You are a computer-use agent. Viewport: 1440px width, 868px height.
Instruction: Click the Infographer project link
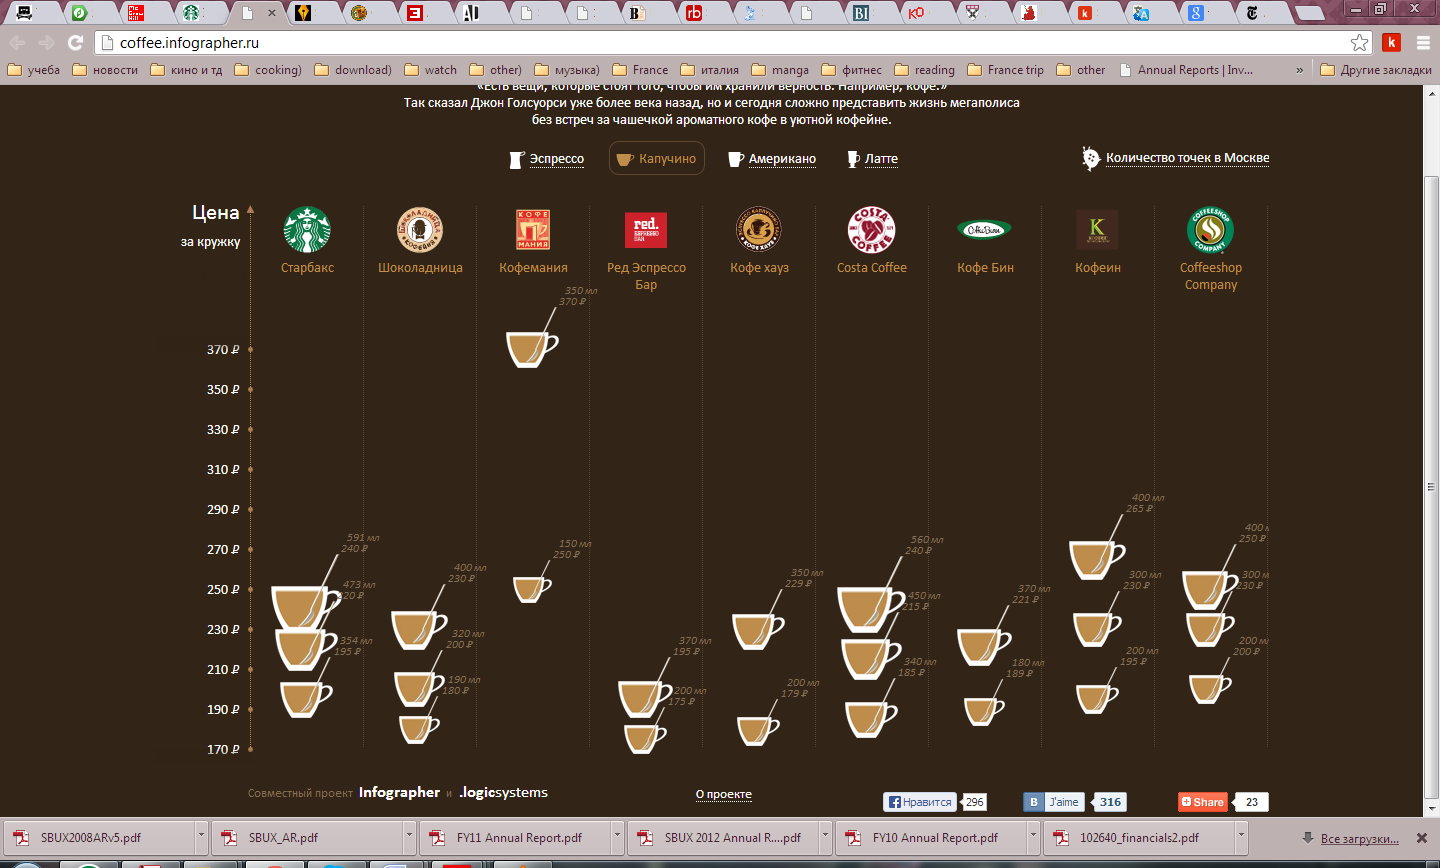point(399,792)
